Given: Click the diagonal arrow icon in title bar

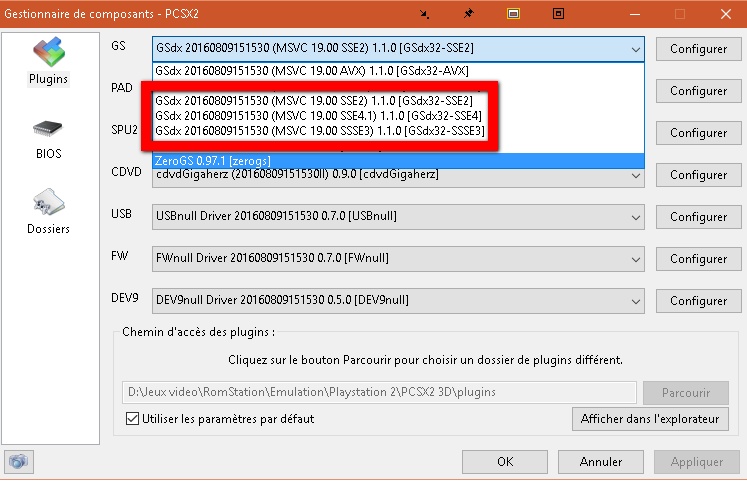Looking at the screenshot, I should pos(424,14).
